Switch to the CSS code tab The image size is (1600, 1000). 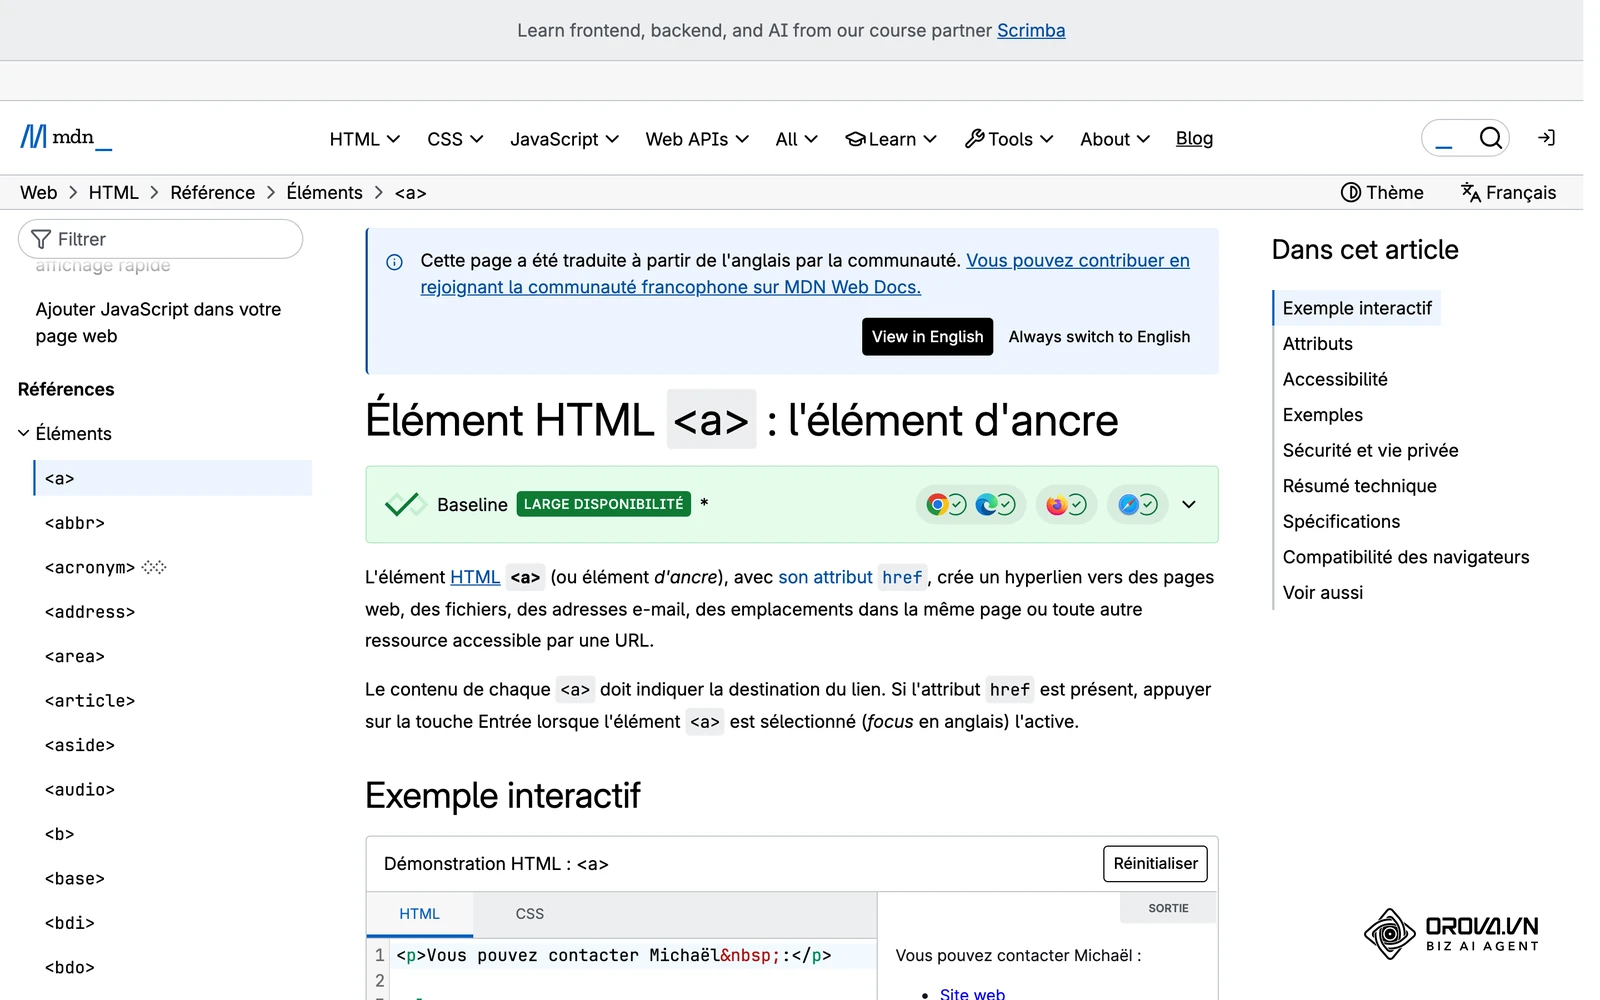(530, 914)
